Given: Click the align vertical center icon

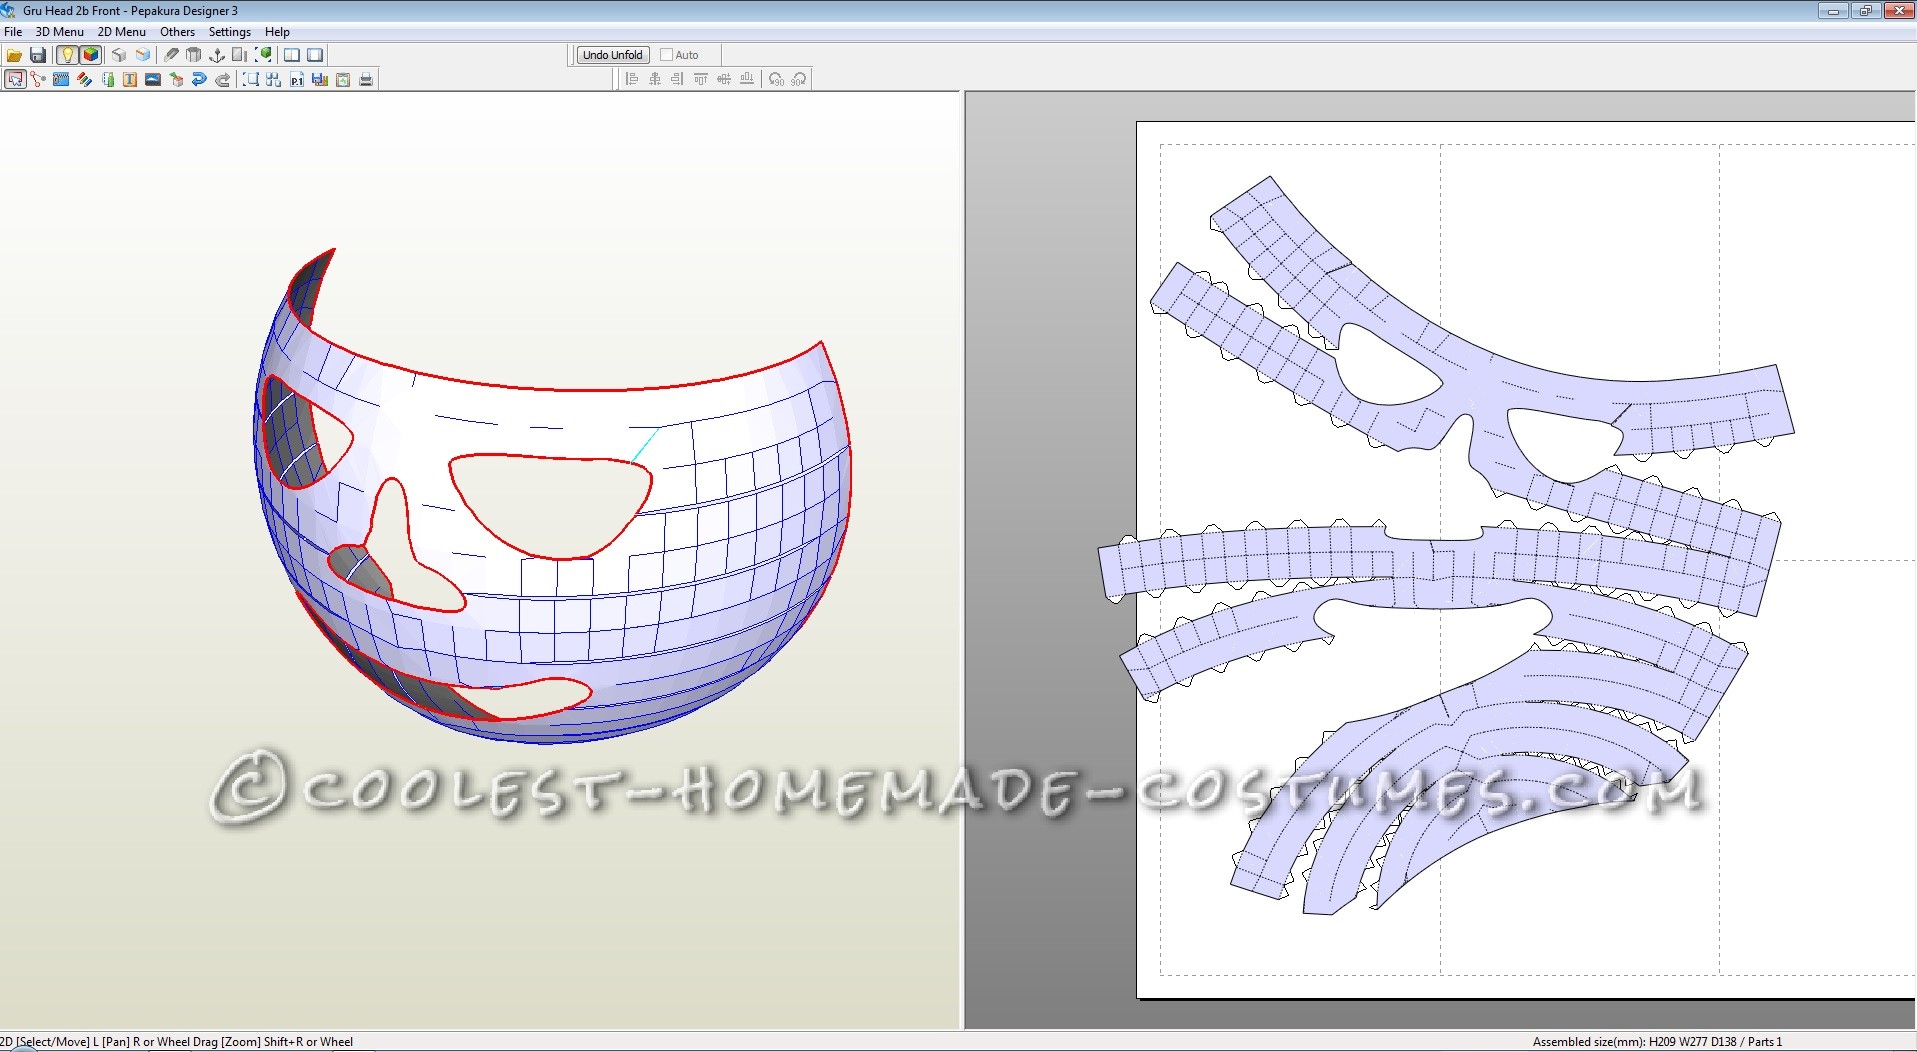Looking at the screenshot, I should click(x=723, y=79).
